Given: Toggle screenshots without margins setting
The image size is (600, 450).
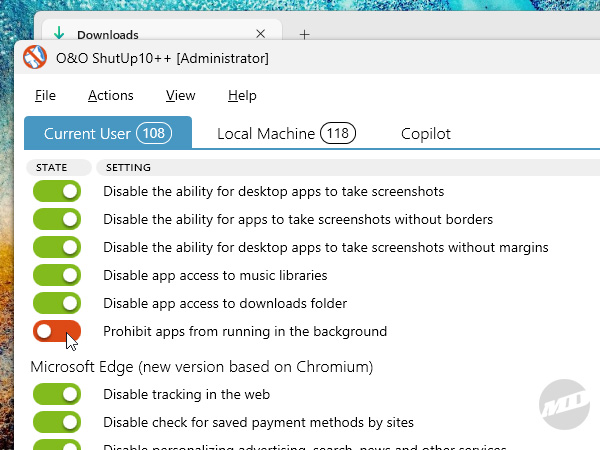Looking at the screenshot, I should pos(57,247).
